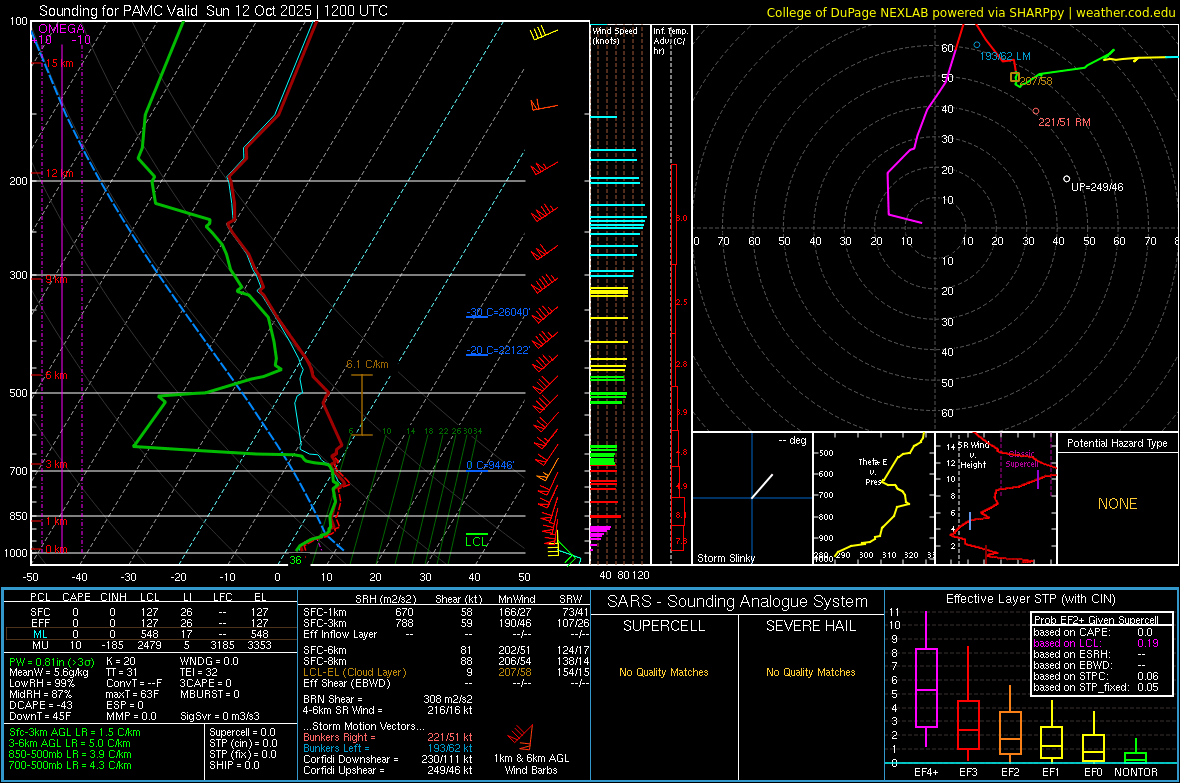Click the SUPERCELL analogue column header
The image size is (1180, 783).
point(664,626)
